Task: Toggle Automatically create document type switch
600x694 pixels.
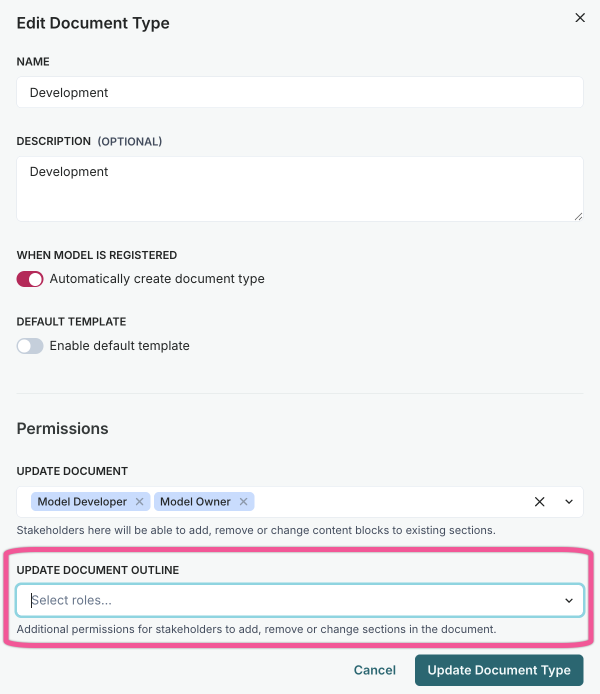Action: tap(30, 279)
